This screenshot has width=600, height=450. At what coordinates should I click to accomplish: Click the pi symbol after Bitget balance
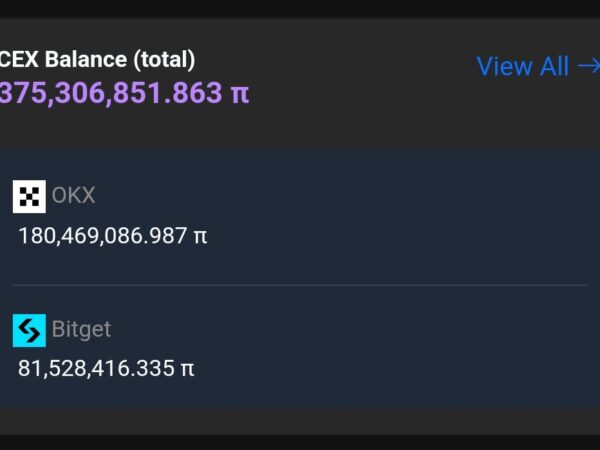188,370
